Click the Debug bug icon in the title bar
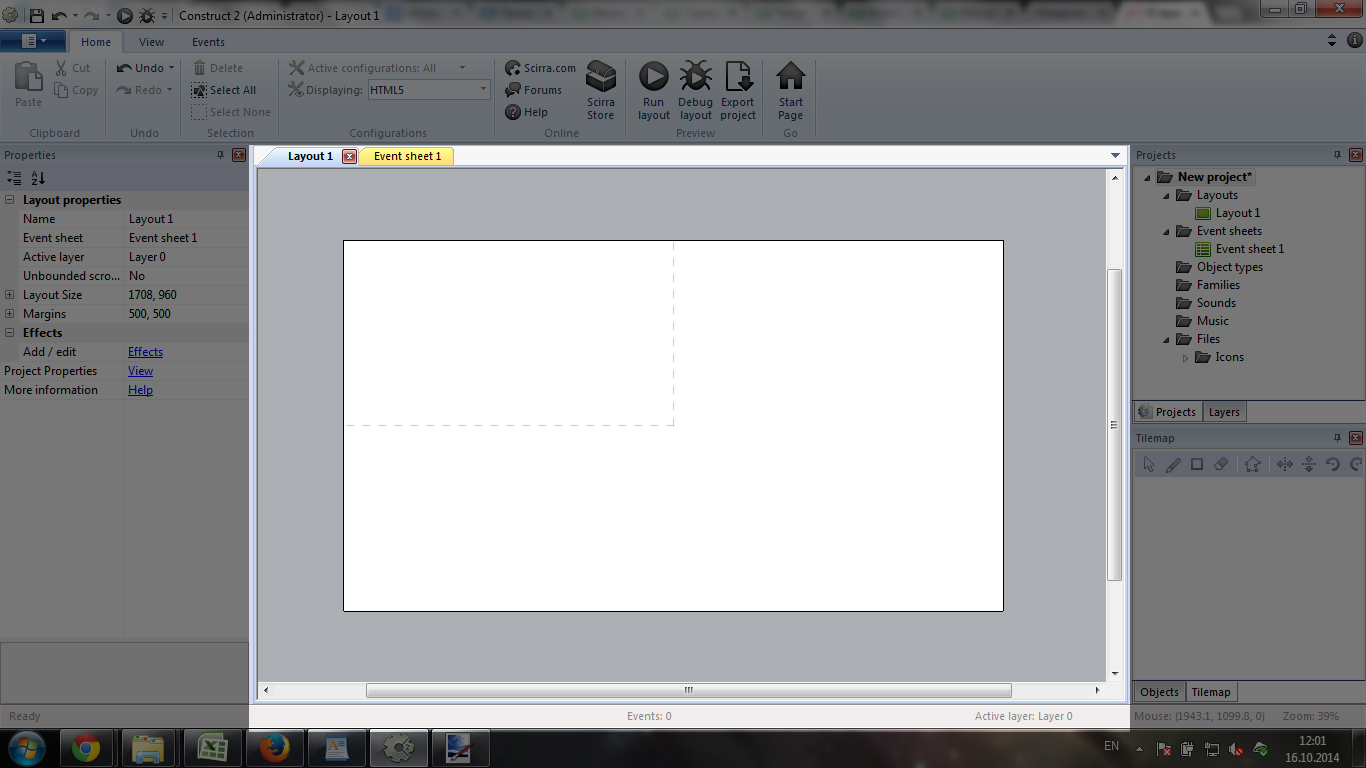Image resolution: width=1366 pixels, height=768 pixels. [147, 16]
